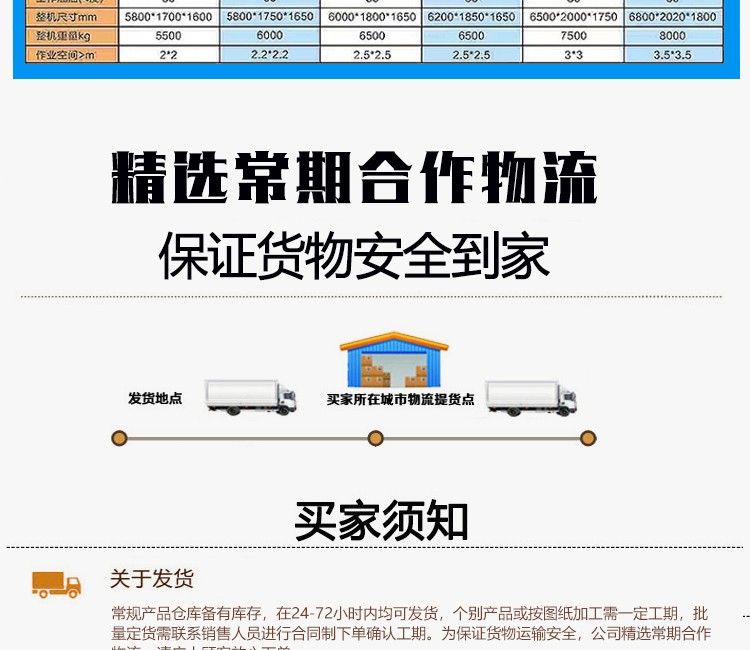
Task: Click the 保证货物安全到家 subtitle
Action: tap(354, 256)
